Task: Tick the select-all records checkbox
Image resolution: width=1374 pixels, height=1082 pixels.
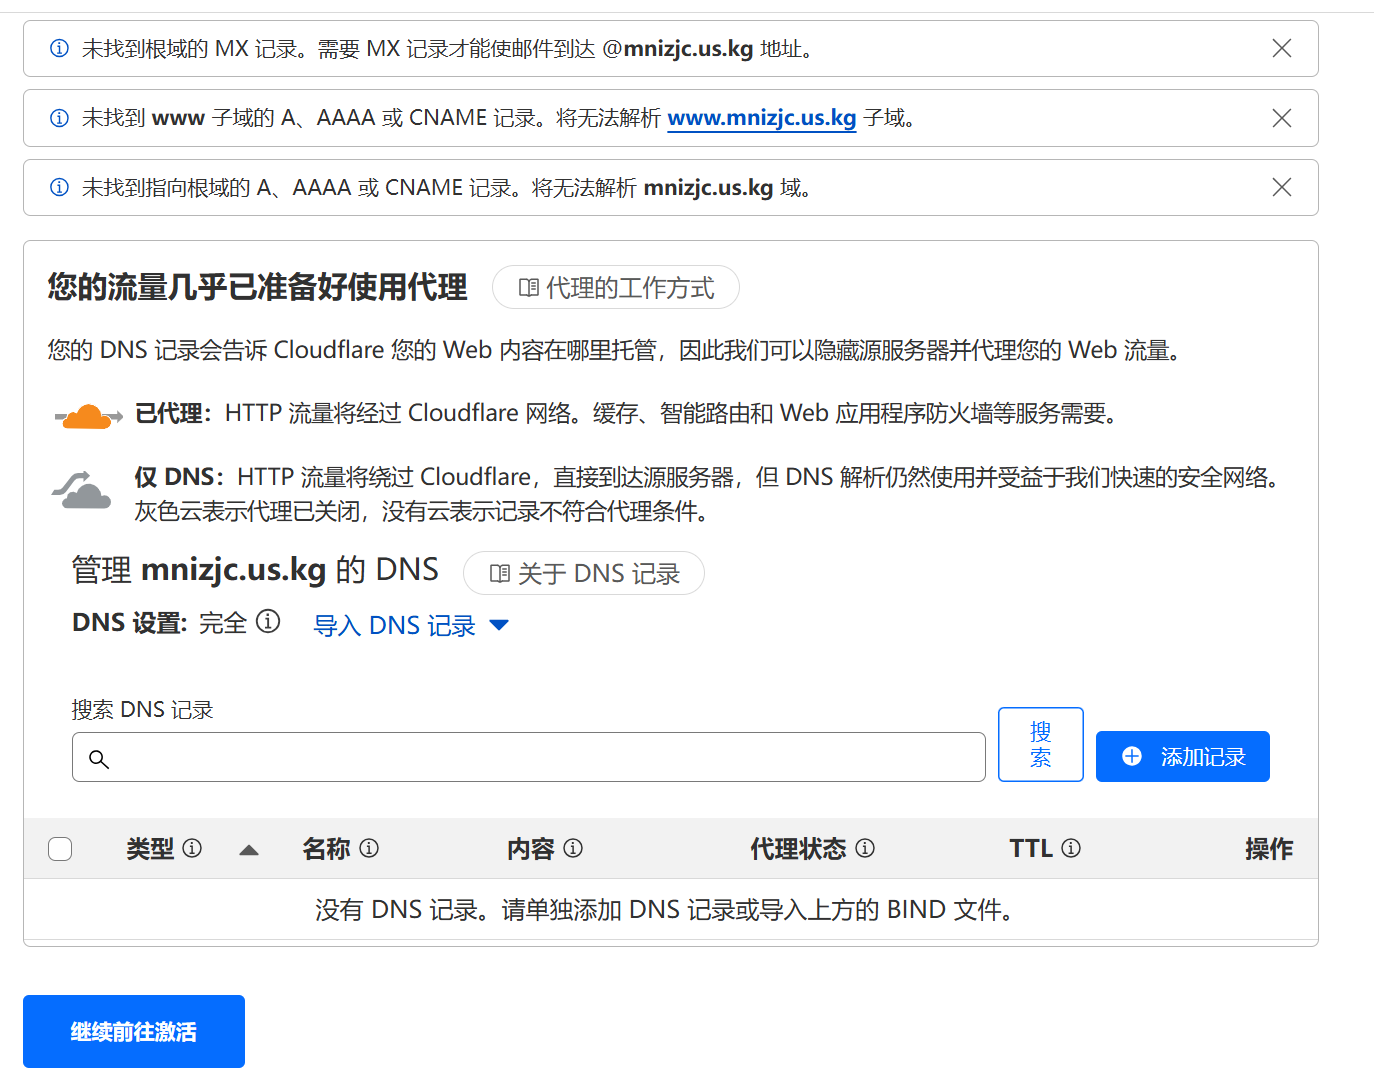Action: [x=60, y=849]
